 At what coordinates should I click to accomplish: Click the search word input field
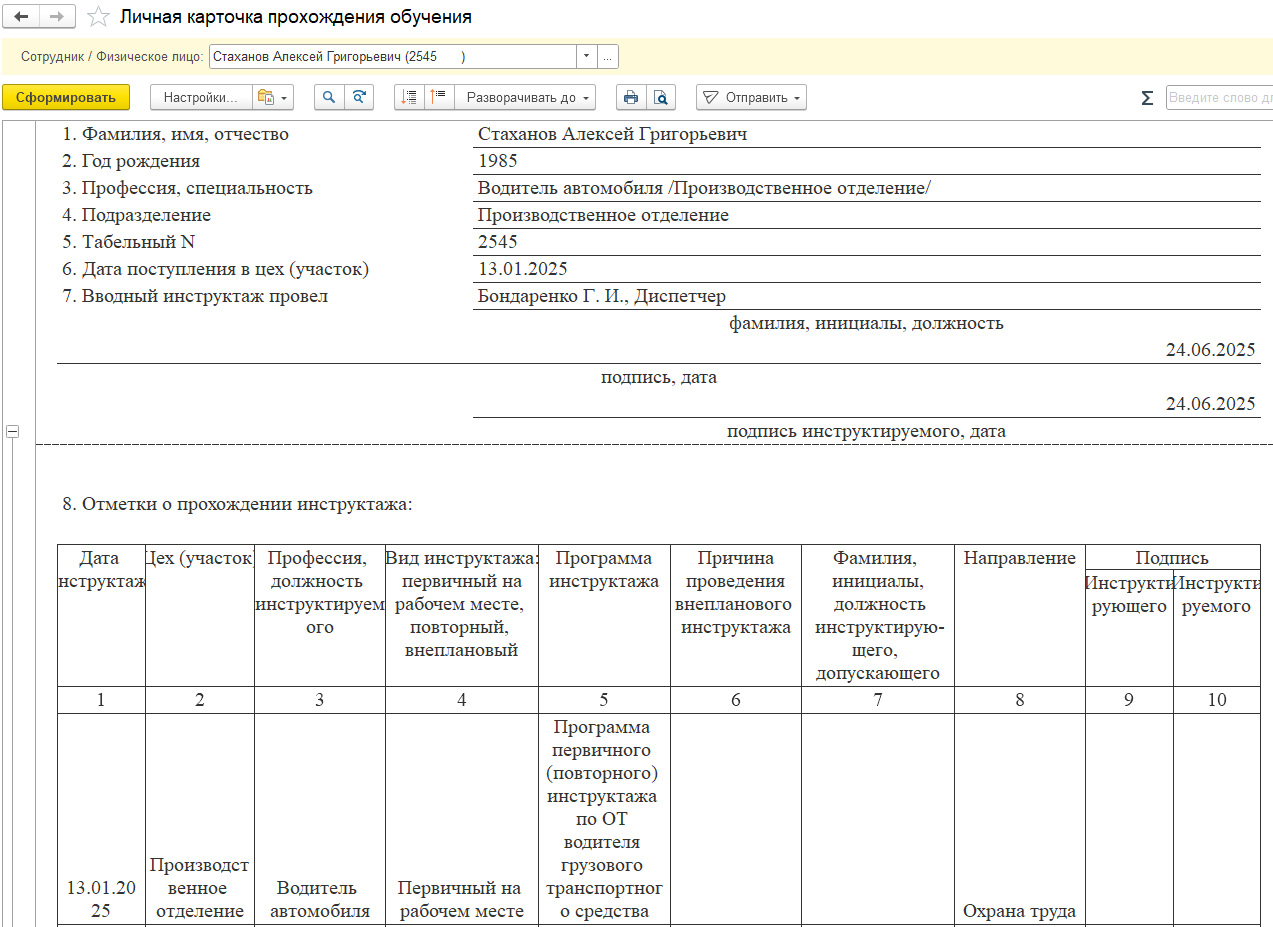coord(1219,98)
